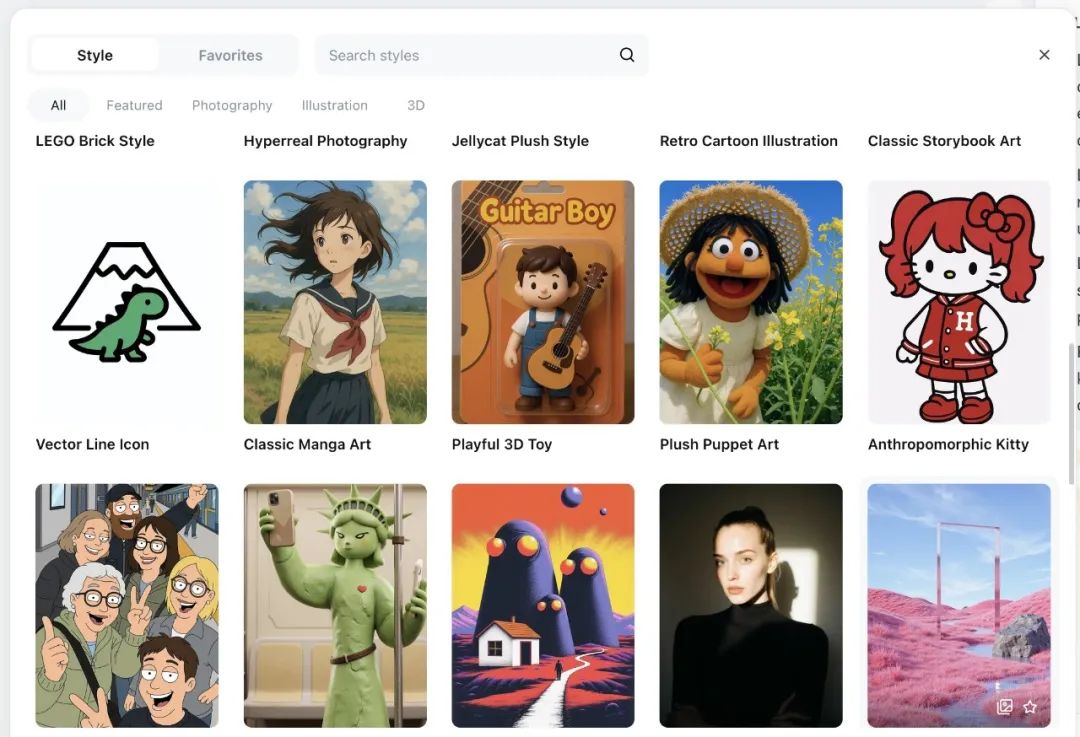The height and width of the screenshot is (737, 1080).
Task: Click the Jellycat Plush Style label
Action: coord(520,141)
